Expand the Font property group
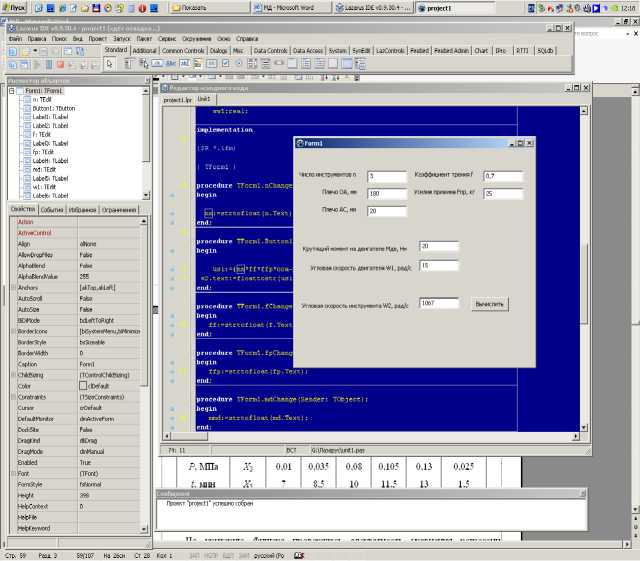 pyautogui.click(x=11, y=473)
